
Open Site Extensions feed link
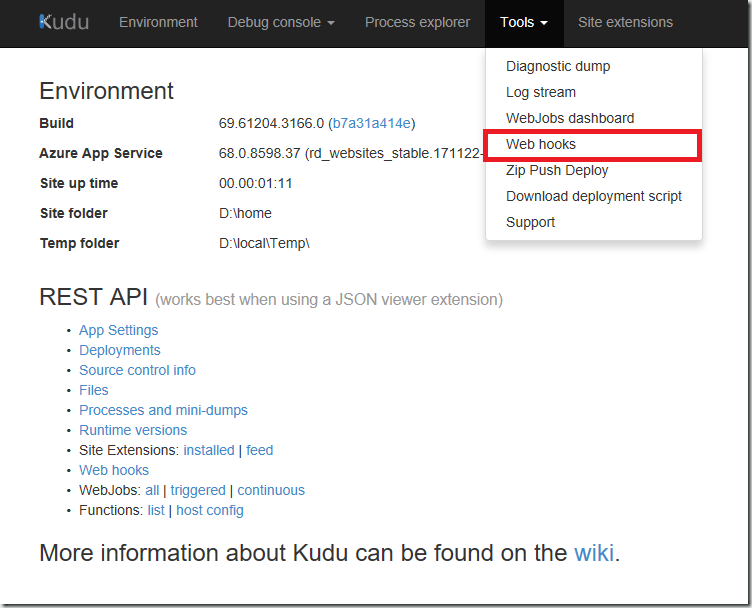(259, 450)
